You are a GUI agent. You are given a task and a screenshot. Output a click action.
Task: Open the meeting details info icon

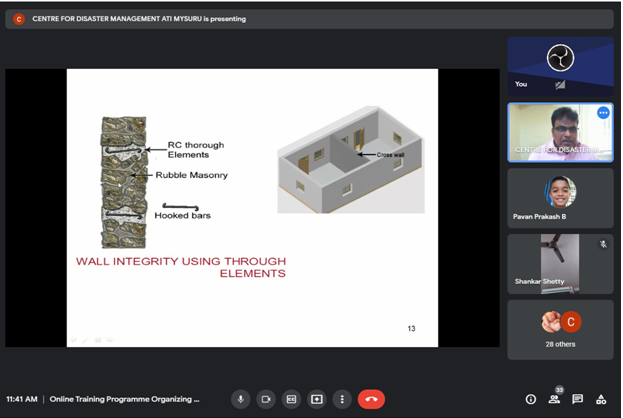pyautogui.click(x=531, y=399)
